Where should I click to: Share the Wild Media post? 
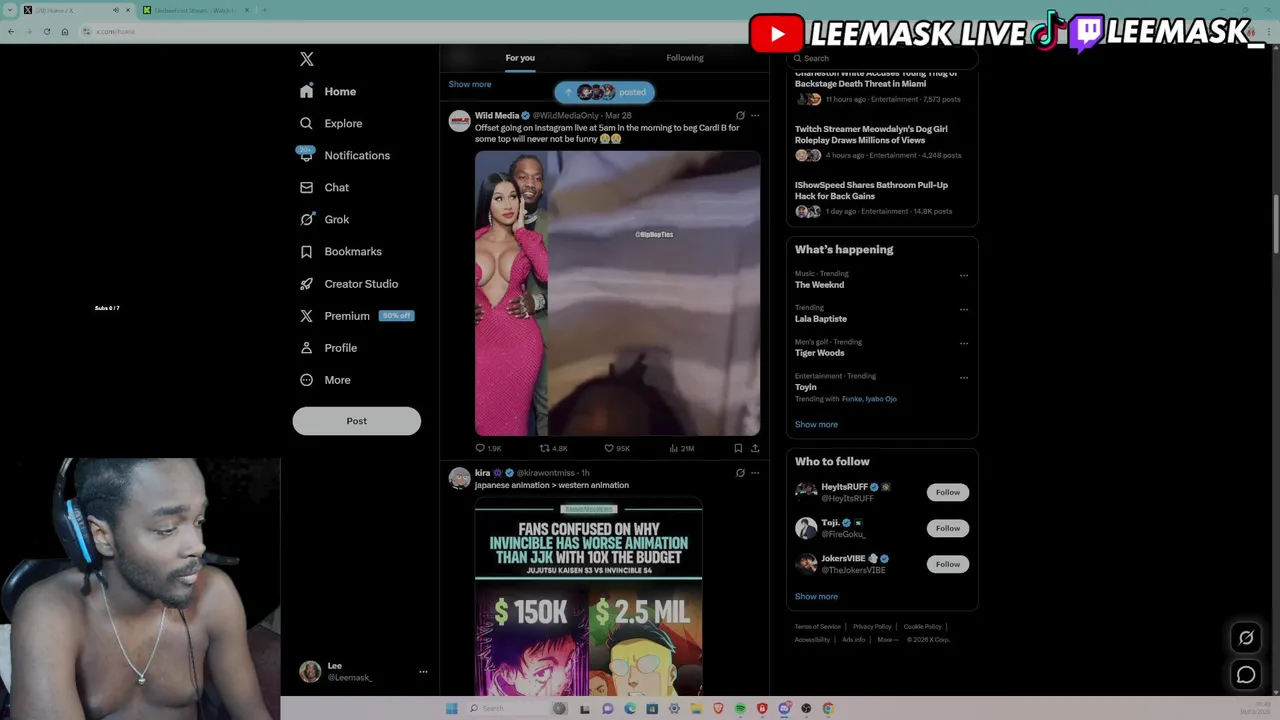coord(755,448)
